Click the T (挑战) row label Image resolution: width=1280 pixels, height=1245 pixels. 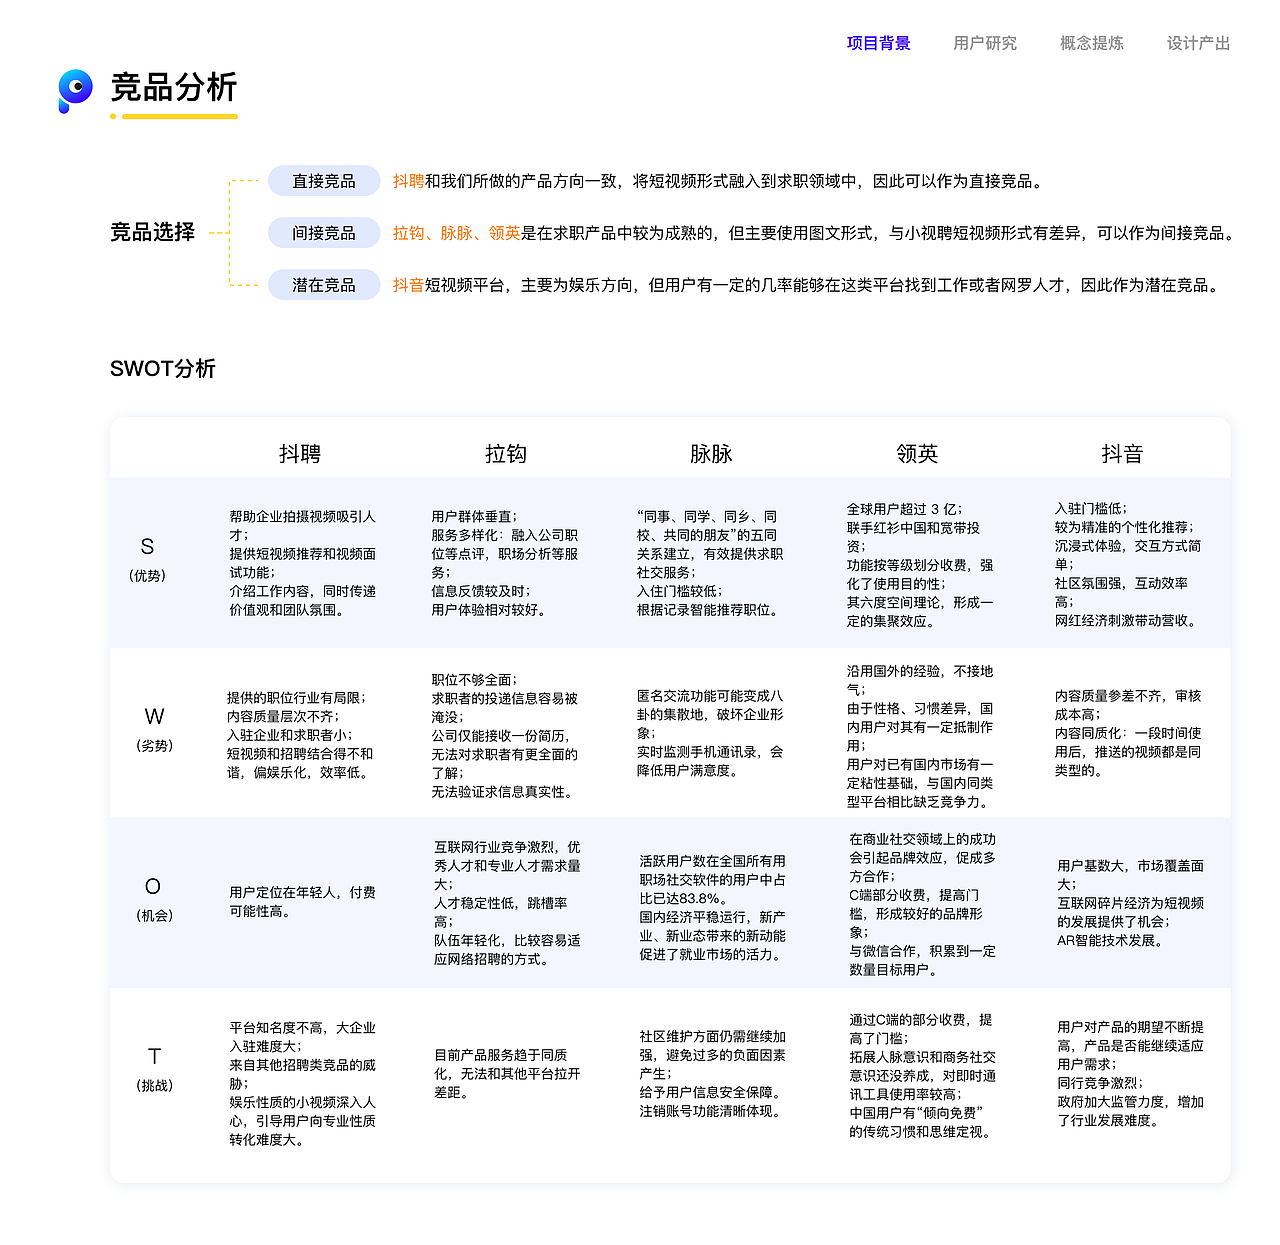click(x=154, y=1069)
